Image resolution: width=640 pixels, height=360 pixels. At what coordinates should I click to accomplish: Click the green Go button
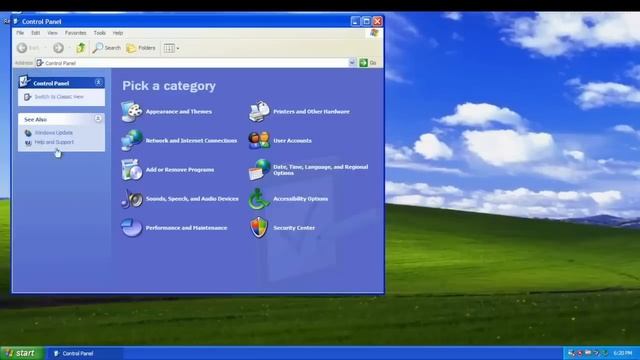click(x=368, y=62)
